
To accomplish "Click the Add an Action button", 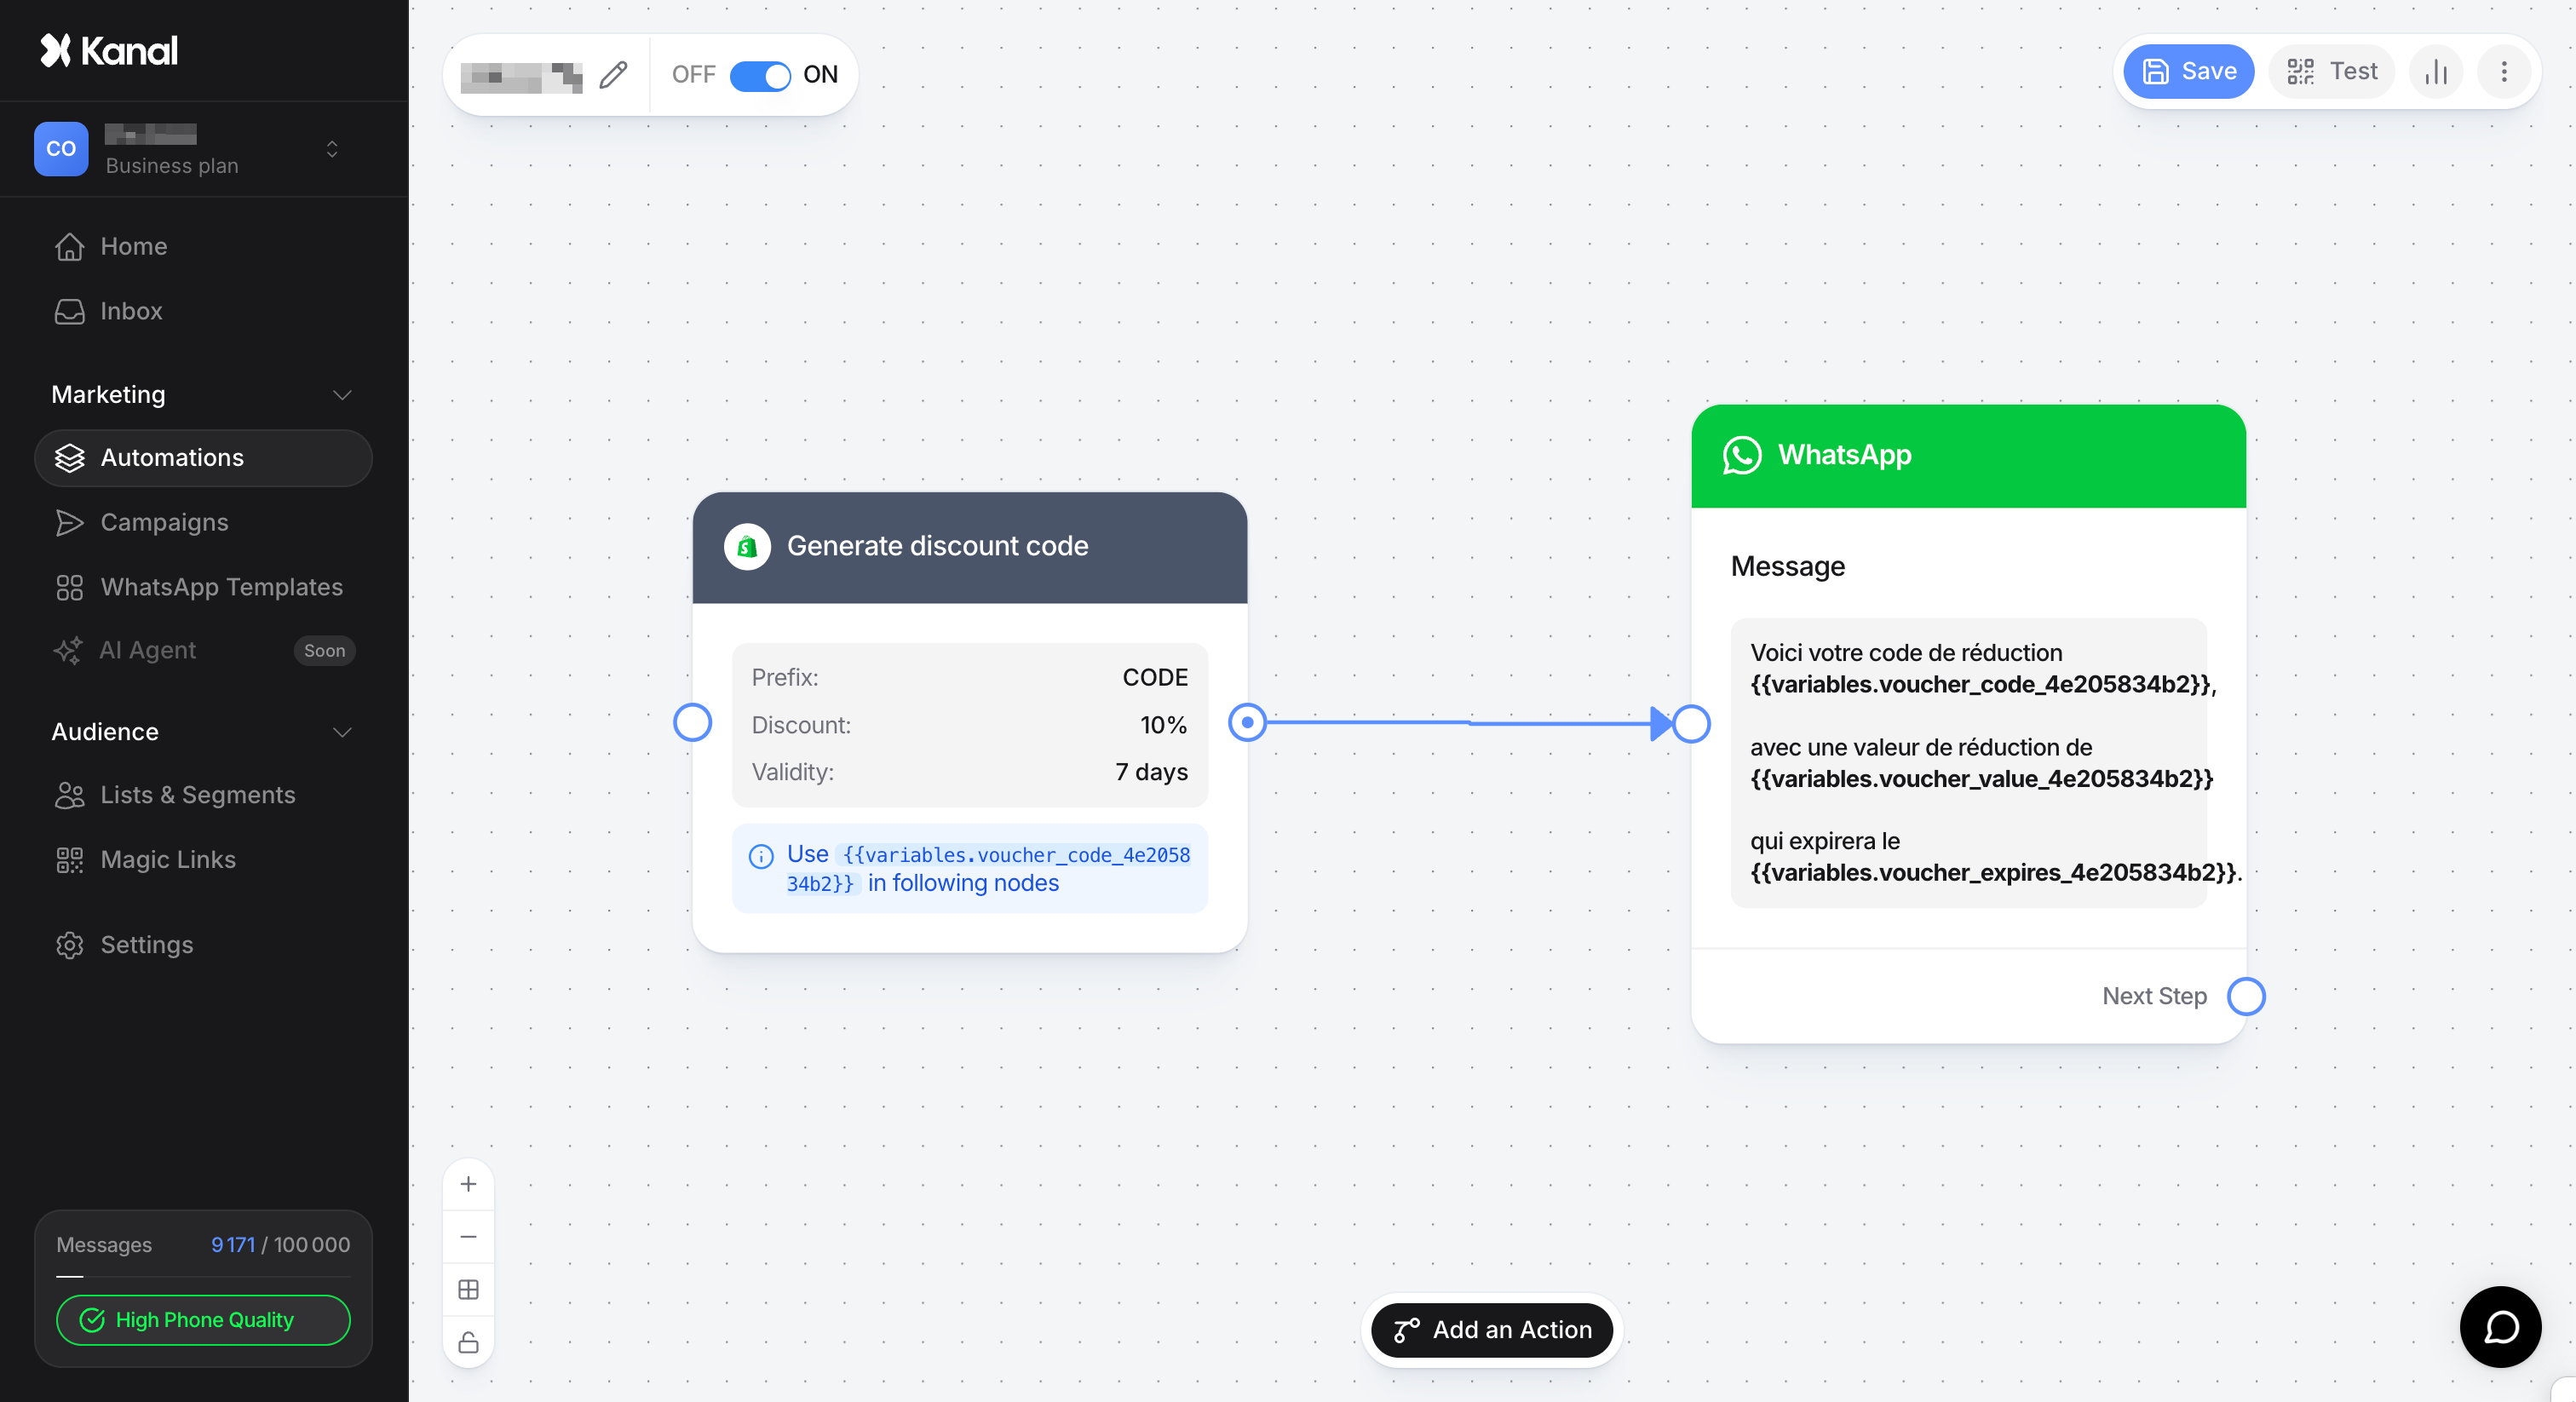I will point(1491,1329).
